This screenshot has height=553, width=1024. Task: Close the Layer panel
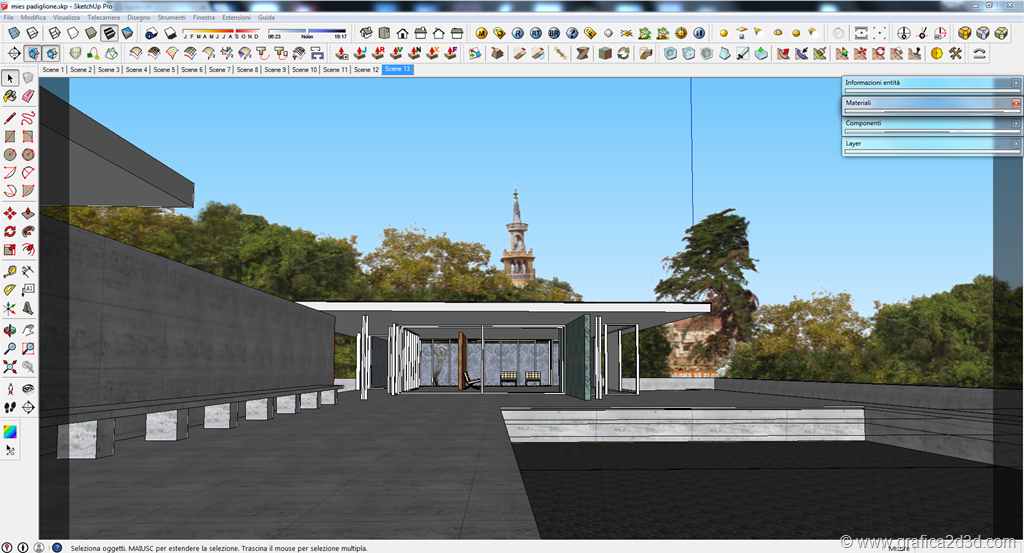click(1016, 144)
